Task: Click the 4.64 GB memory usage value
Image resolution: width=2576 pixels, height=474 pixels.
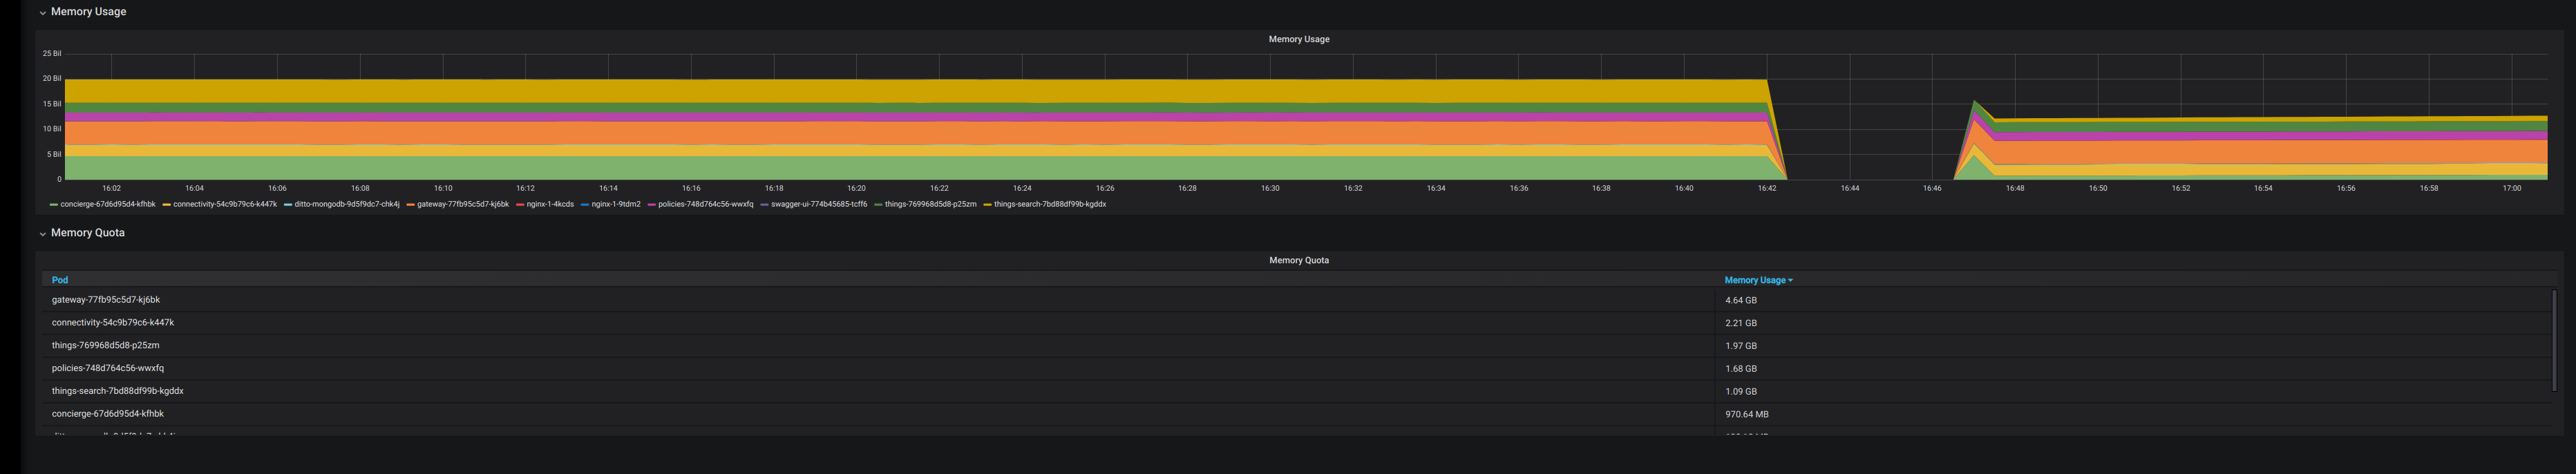Action: [1740, 300]
